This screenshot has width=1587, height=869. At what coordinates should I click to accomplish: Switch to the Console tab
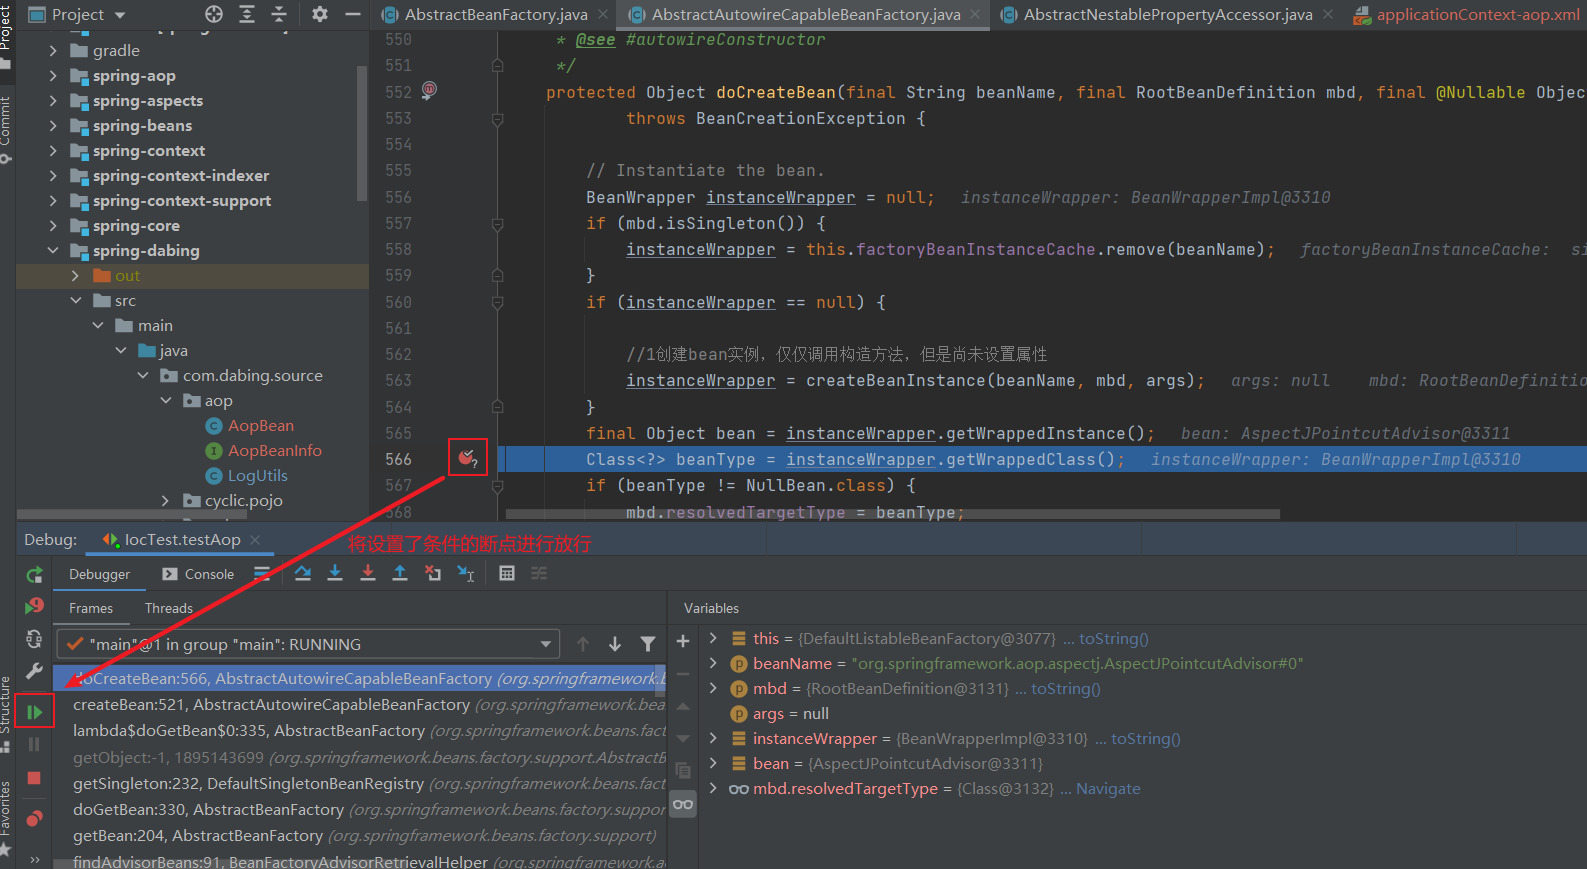pyautogui.click(x=198, y=574)
